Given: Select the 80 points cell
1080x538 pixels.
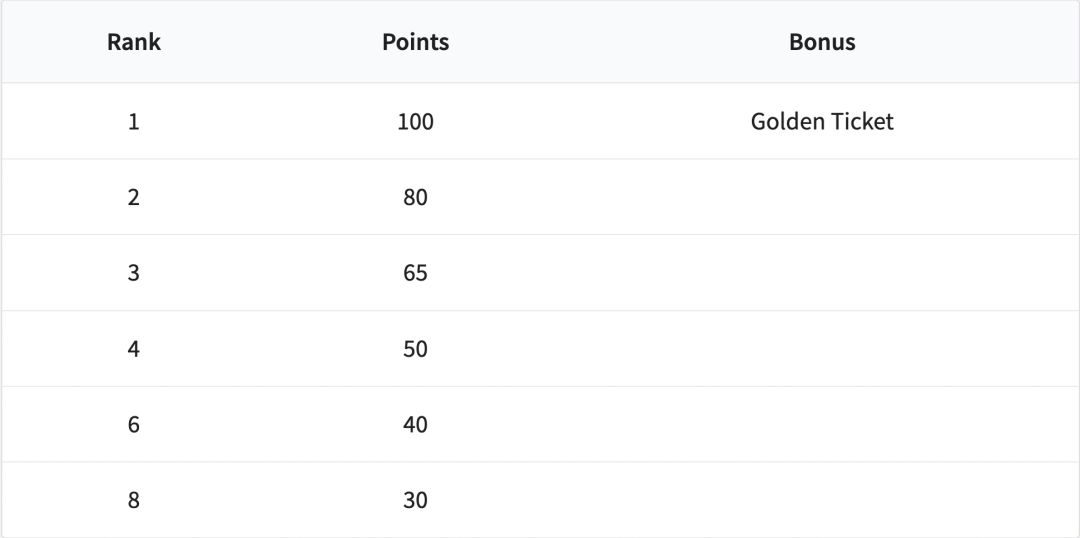Looking at the screenshot, I should tap(415, 197).
